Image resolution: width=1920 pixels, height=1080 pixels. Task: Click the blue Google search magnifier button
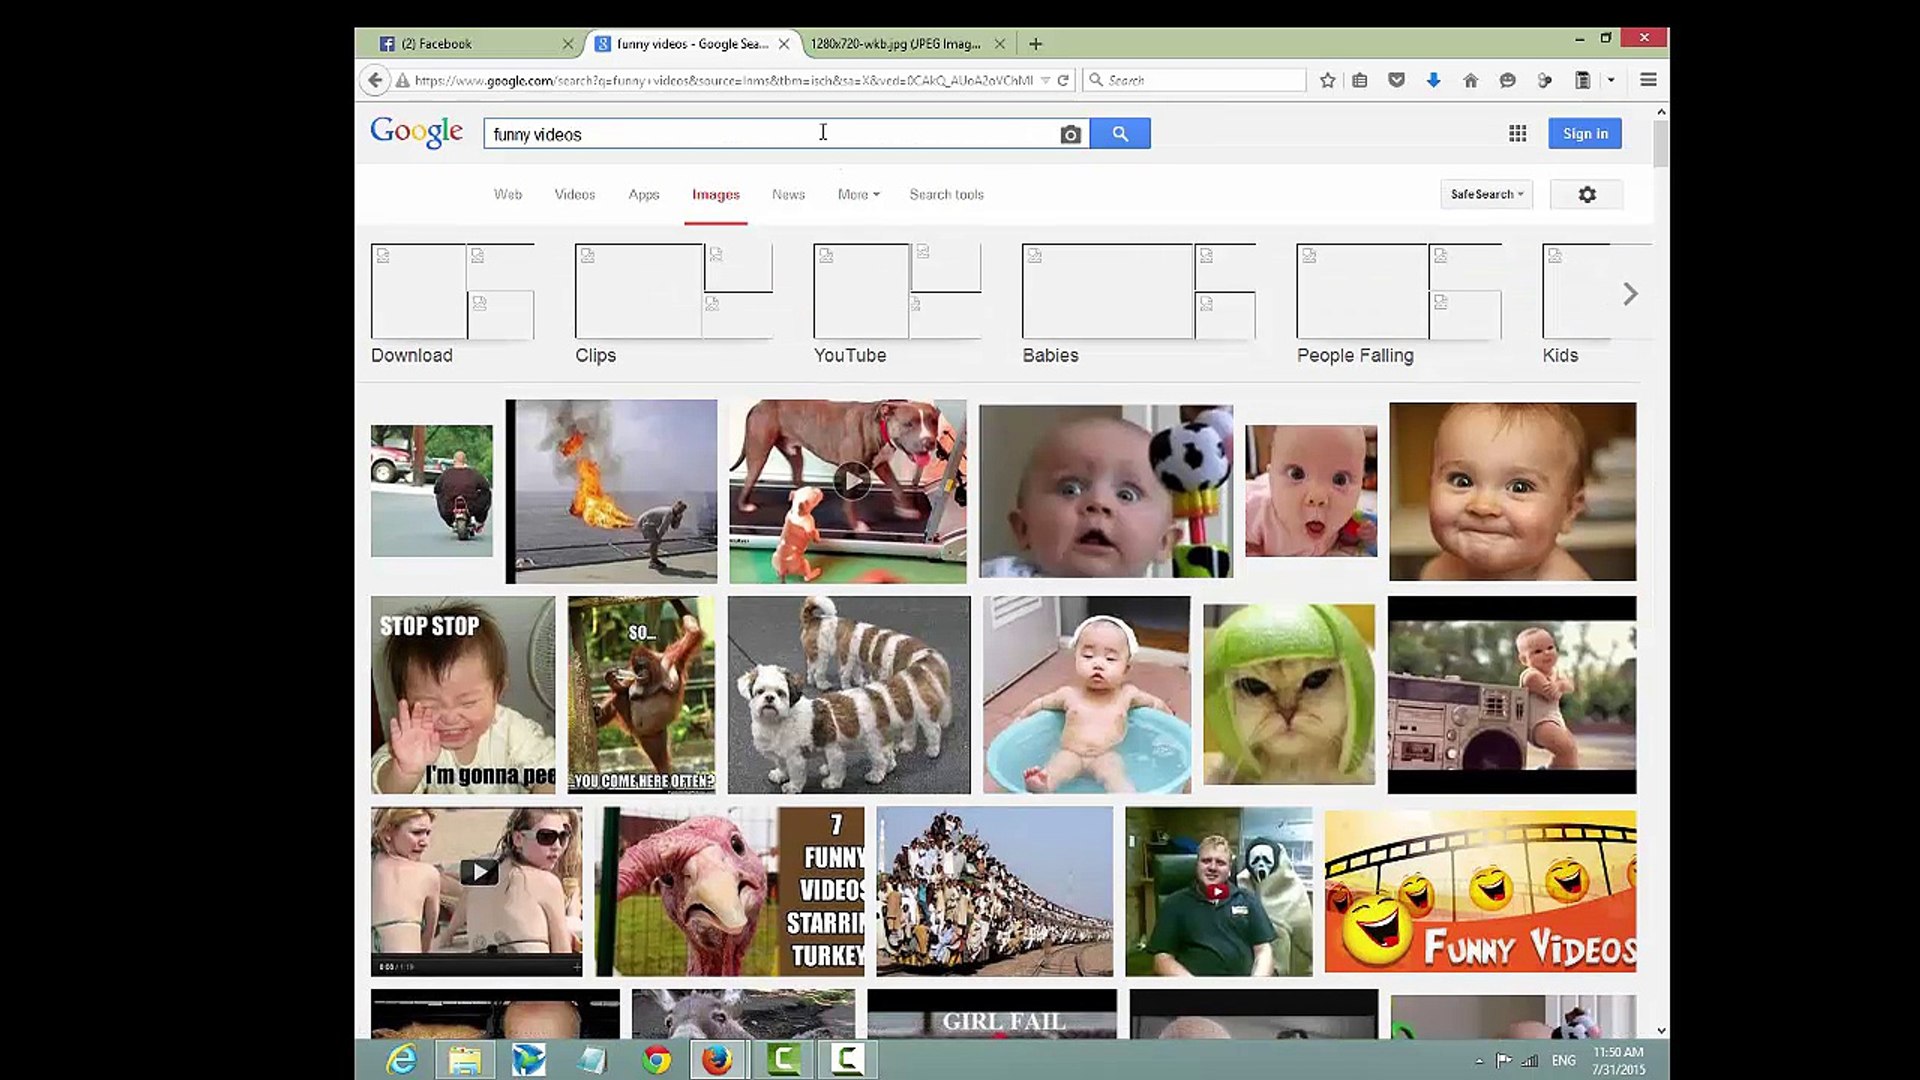pos(1120,133)
